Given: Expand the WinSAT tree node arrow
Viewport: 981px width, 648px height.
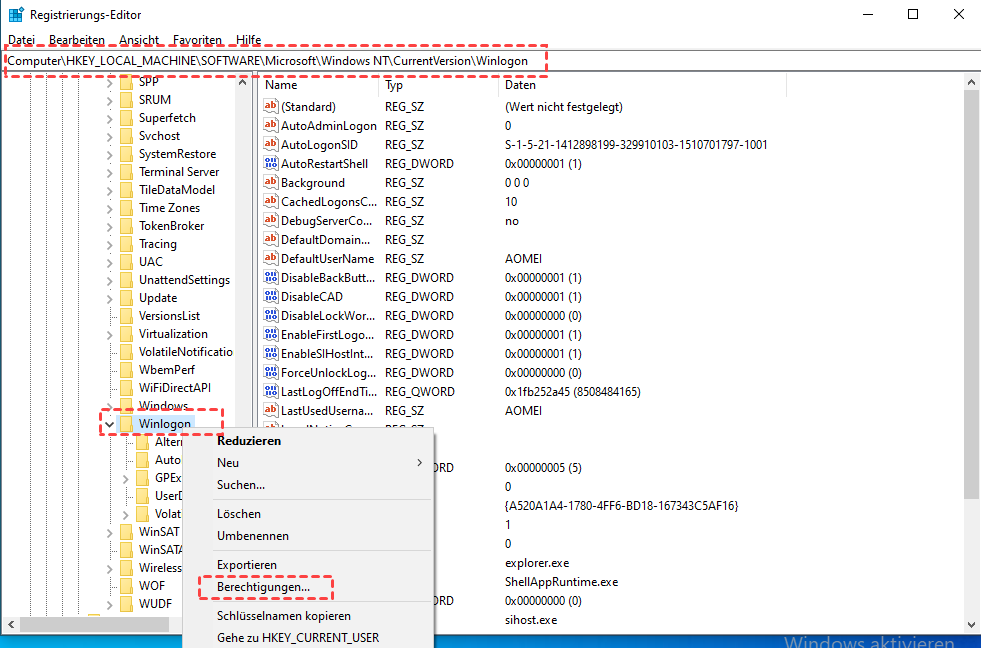Looking at the screenshot, I should click(108, 532).
